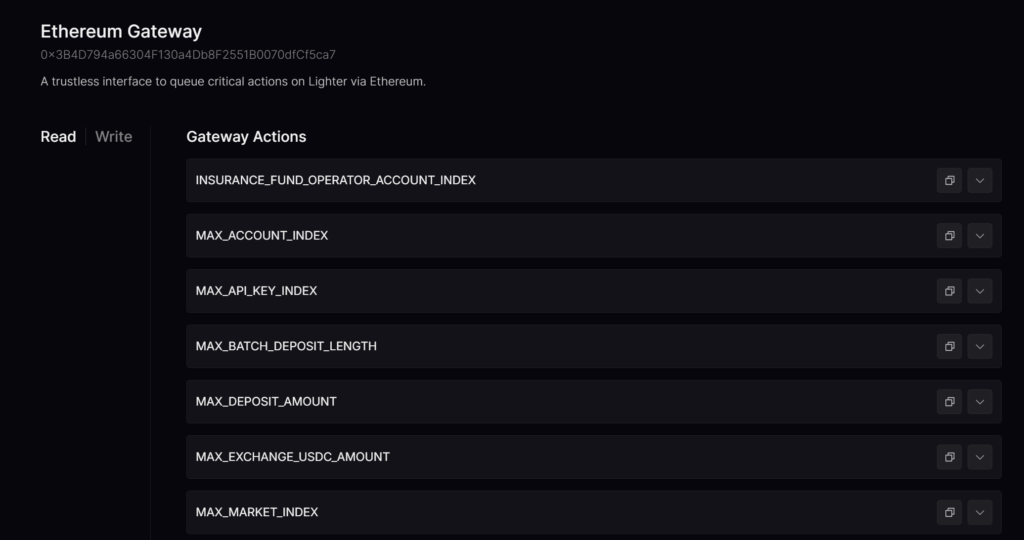Image resolution: width=1024 pixels, height=540 pixels.
Task: Expand the MAX_ACCOUNT_INDEX chevron
Action: [980, 236]
